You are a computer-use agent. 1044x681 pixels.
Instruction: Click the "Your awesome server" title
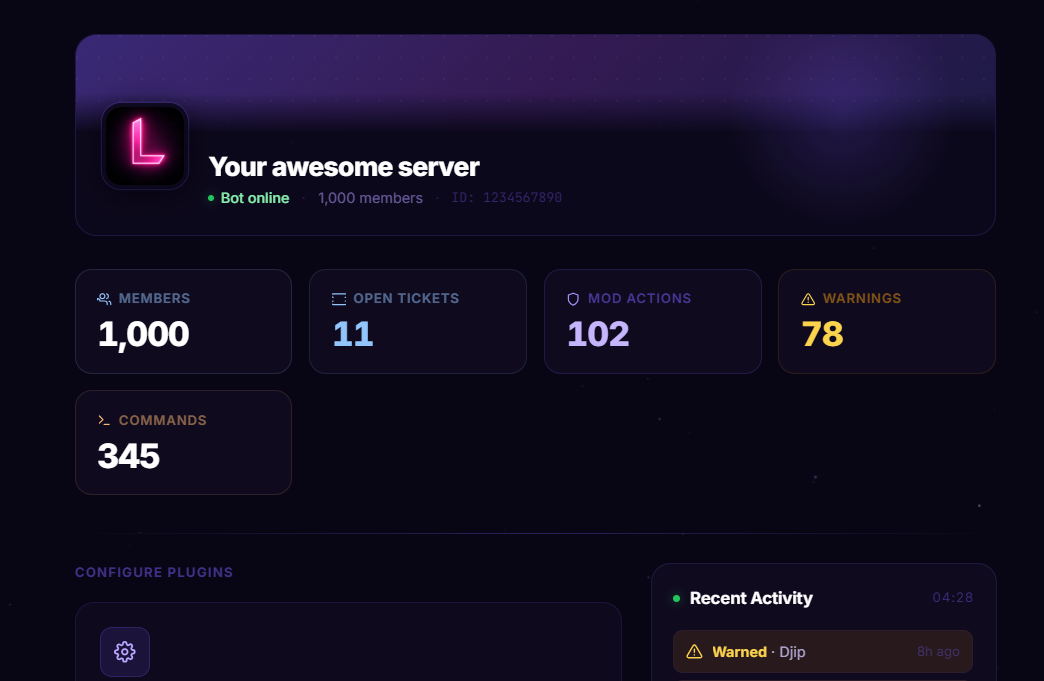[344, 167]
